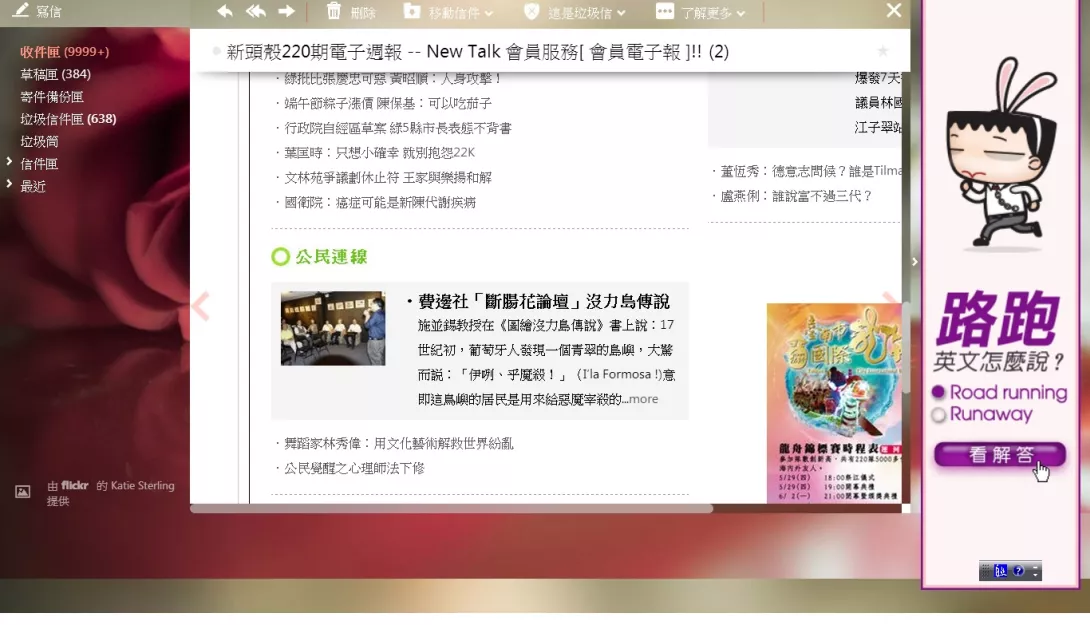Click the language bar help question icon
The height and width of the screenshot is (625, 1090).
pyautogui.click(x=1018, y=571)
